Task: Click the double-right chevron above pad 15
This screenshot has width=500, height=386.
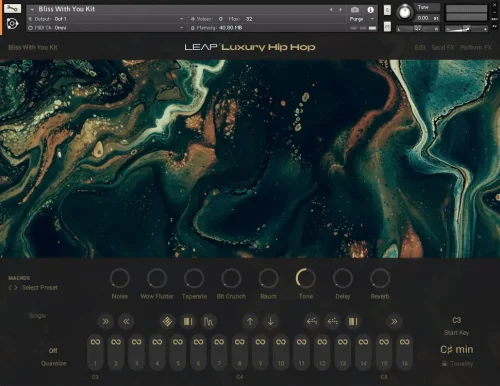Action: click(x=394, y=321)
